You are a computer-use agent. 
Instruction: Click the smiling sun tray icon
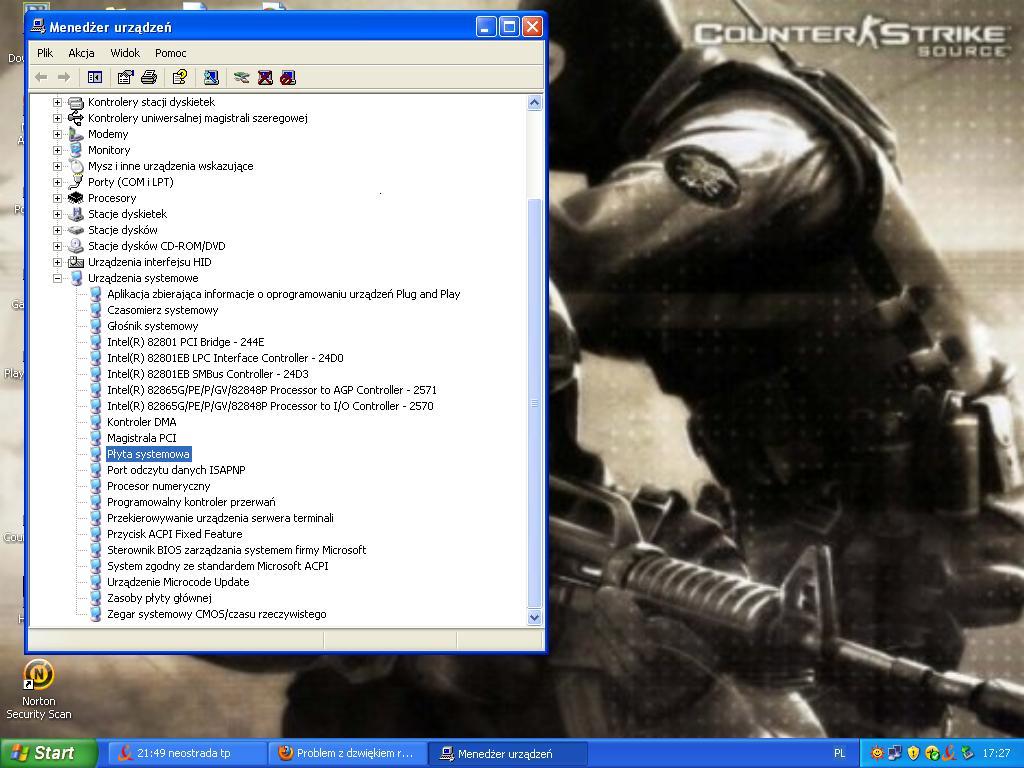876,753
